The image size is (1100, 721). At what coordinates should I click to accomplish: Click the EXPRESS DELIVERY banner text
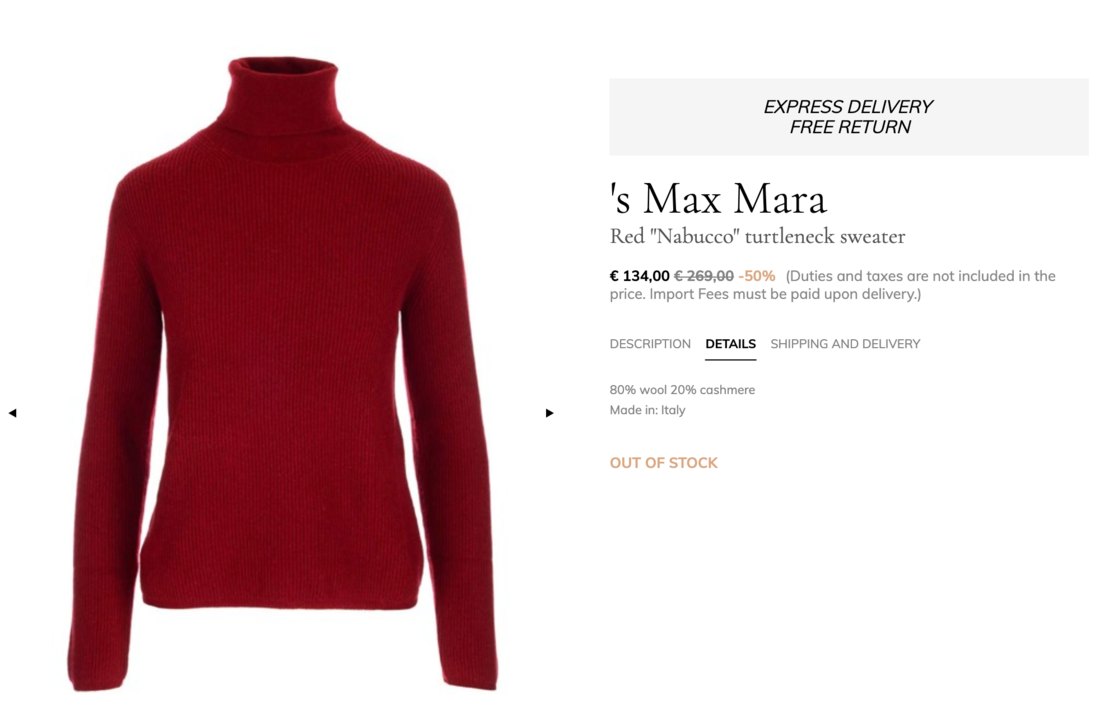tap(848, 107)
